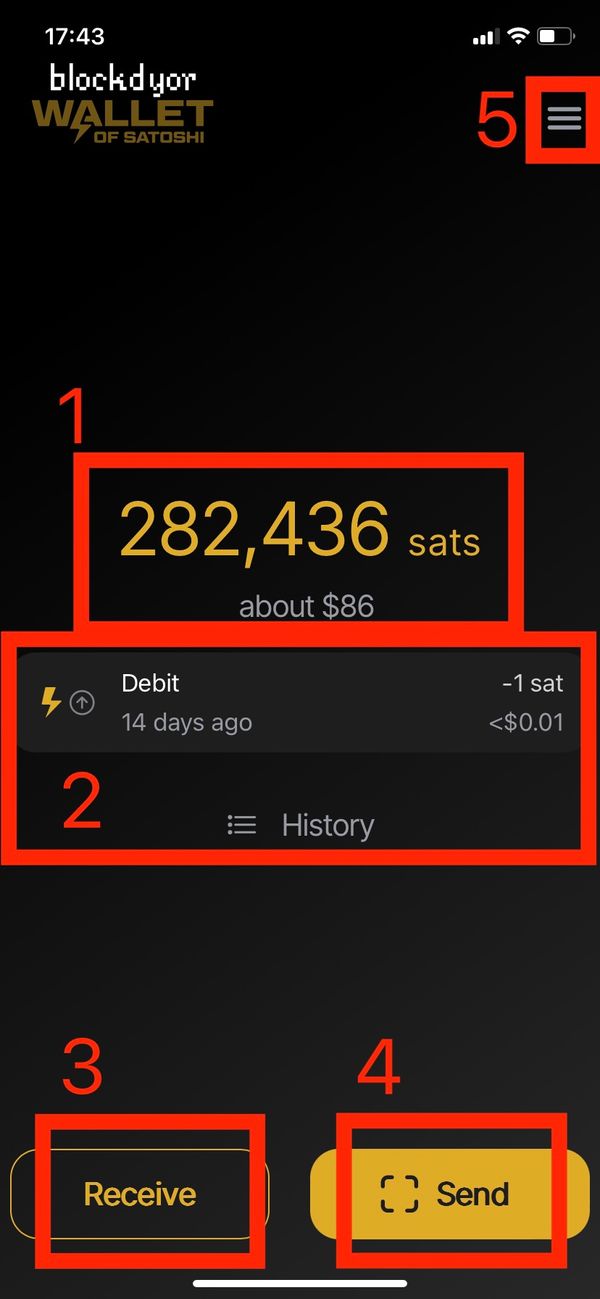Select the list icon next to History
The width and height of the screenshot is (600, 1299).
(242, 824)
